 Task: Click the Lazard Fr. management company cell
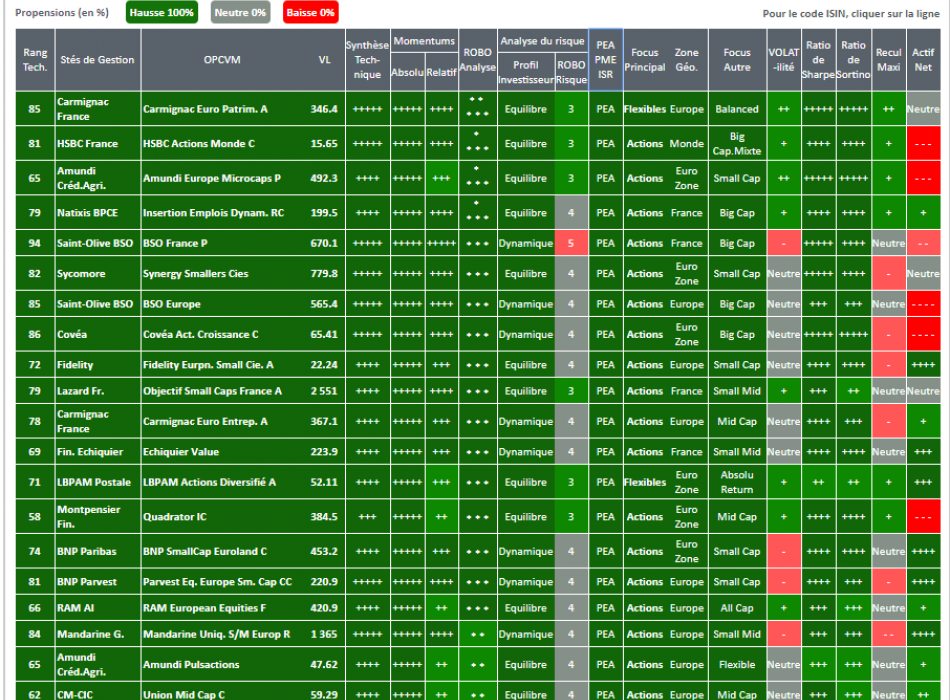click(98, 391)
